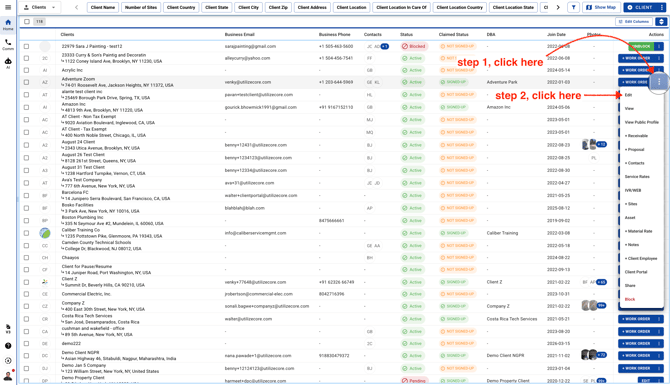The width and height of the screenshot is (670, 385).
Task: Select the Acrylic Inc row checkbox
Action: [26, 70]
